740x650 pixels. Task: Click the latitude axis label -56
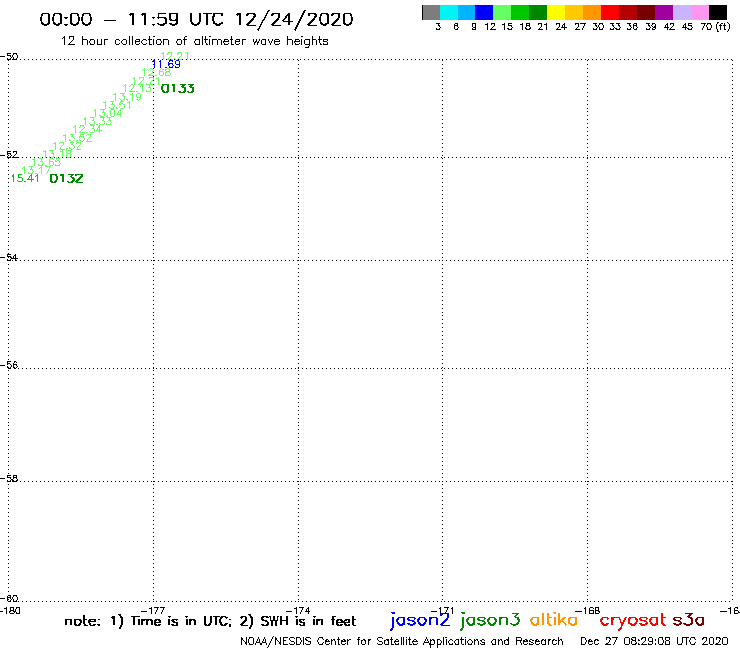pos(9,365)
